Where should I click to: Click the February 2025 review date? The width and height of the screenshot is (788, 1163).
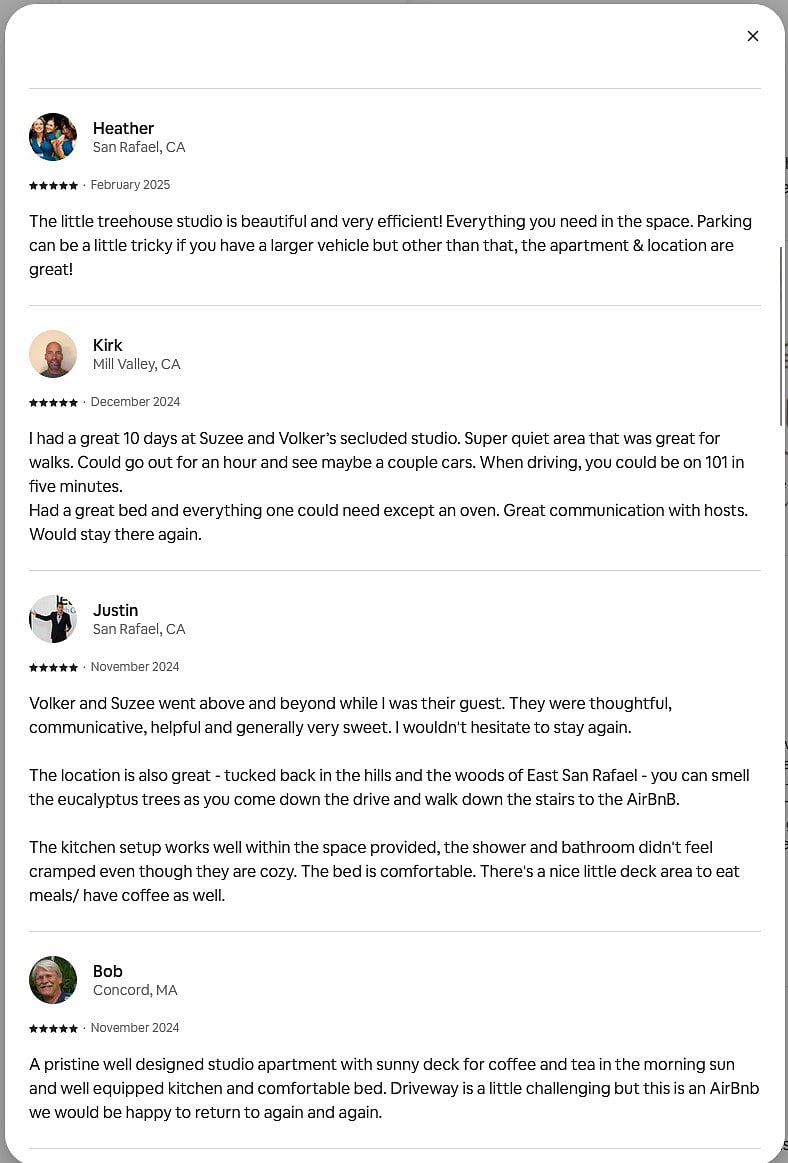pyautogui.click(x=131, y=185)
